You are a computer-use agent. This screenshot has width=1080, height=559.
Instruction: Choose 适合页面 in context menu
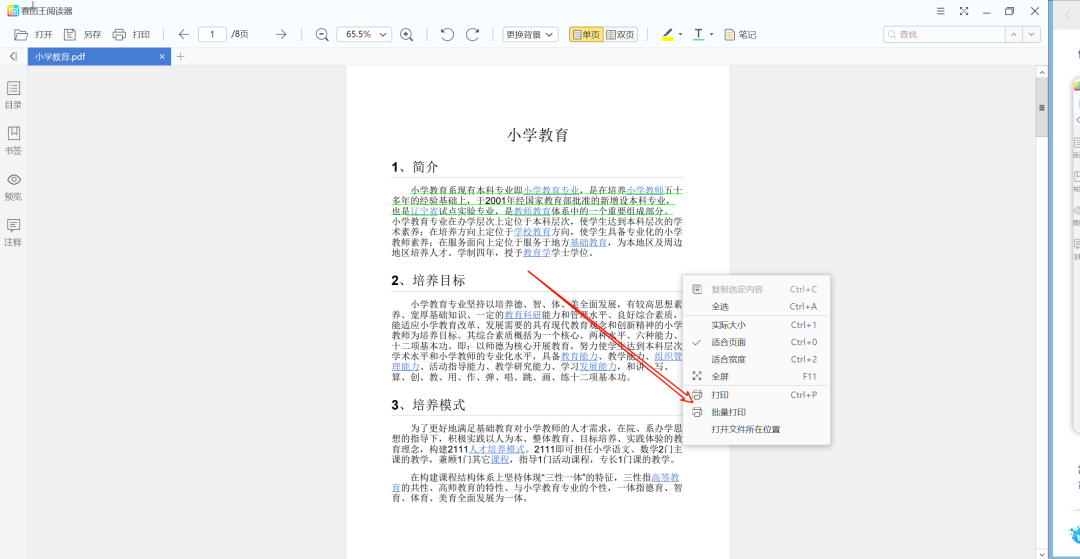tap(756, 342)
